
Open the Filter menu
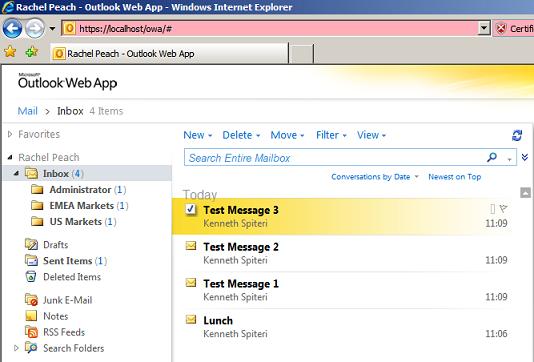(331, 135)
